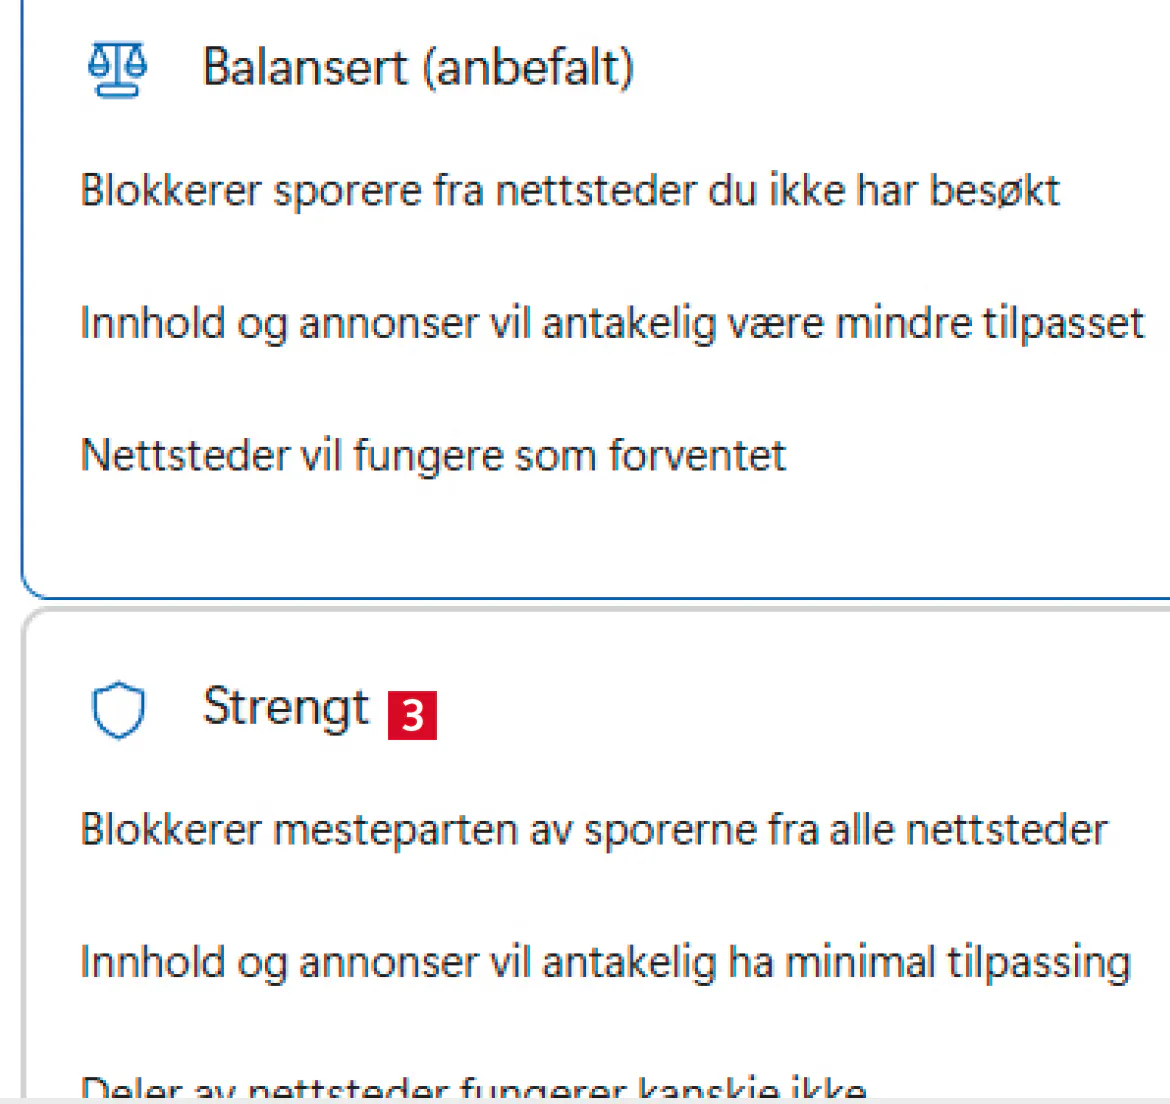
Task: Click empty space below "Nettsteder vil fungere som forventet"
Action: (x=433, y=530)
